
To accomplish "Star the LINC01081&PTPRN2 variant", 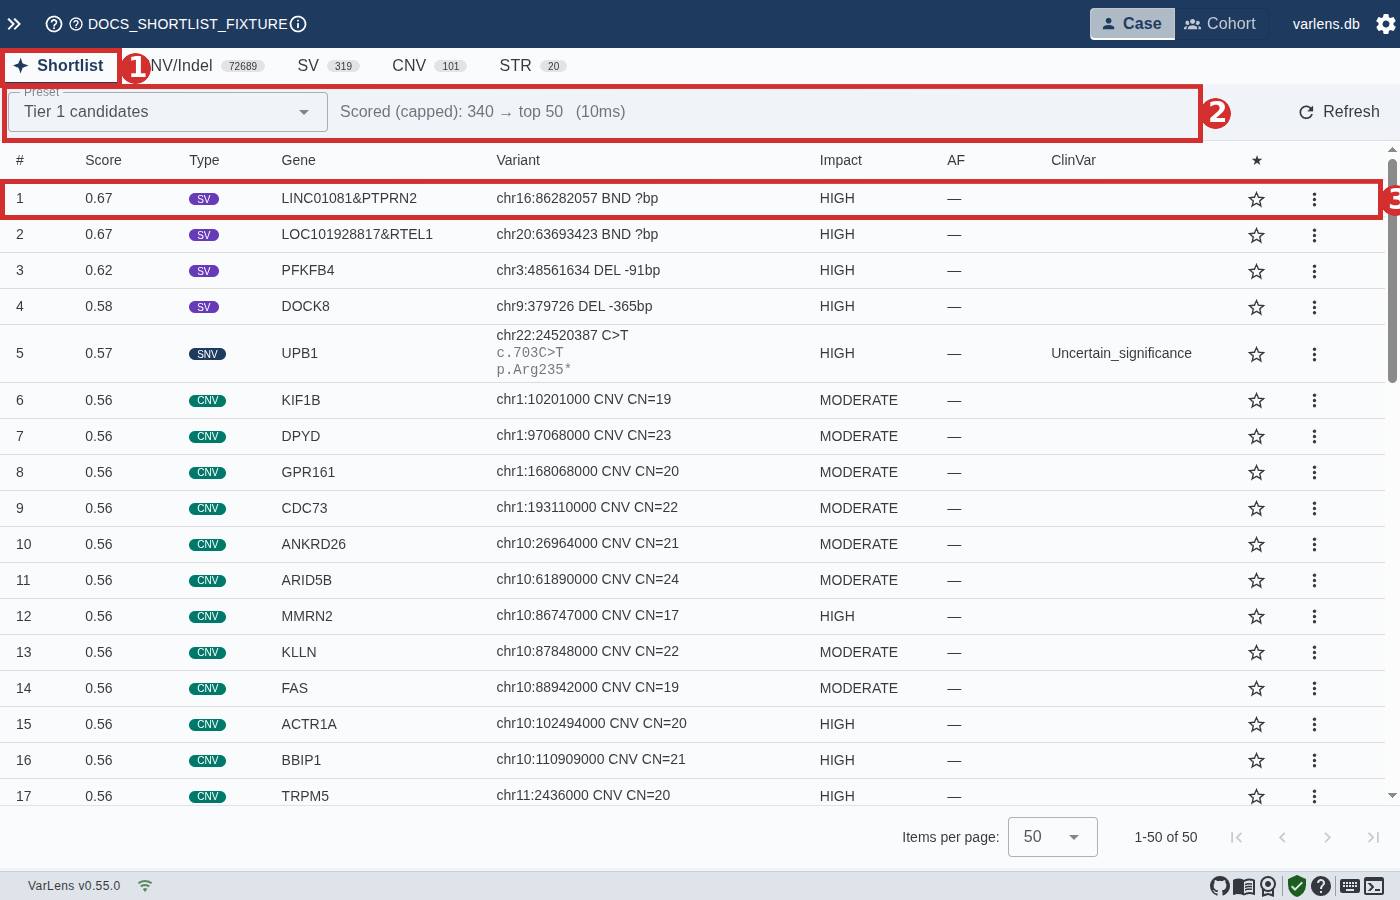I will pos(1256,199).
